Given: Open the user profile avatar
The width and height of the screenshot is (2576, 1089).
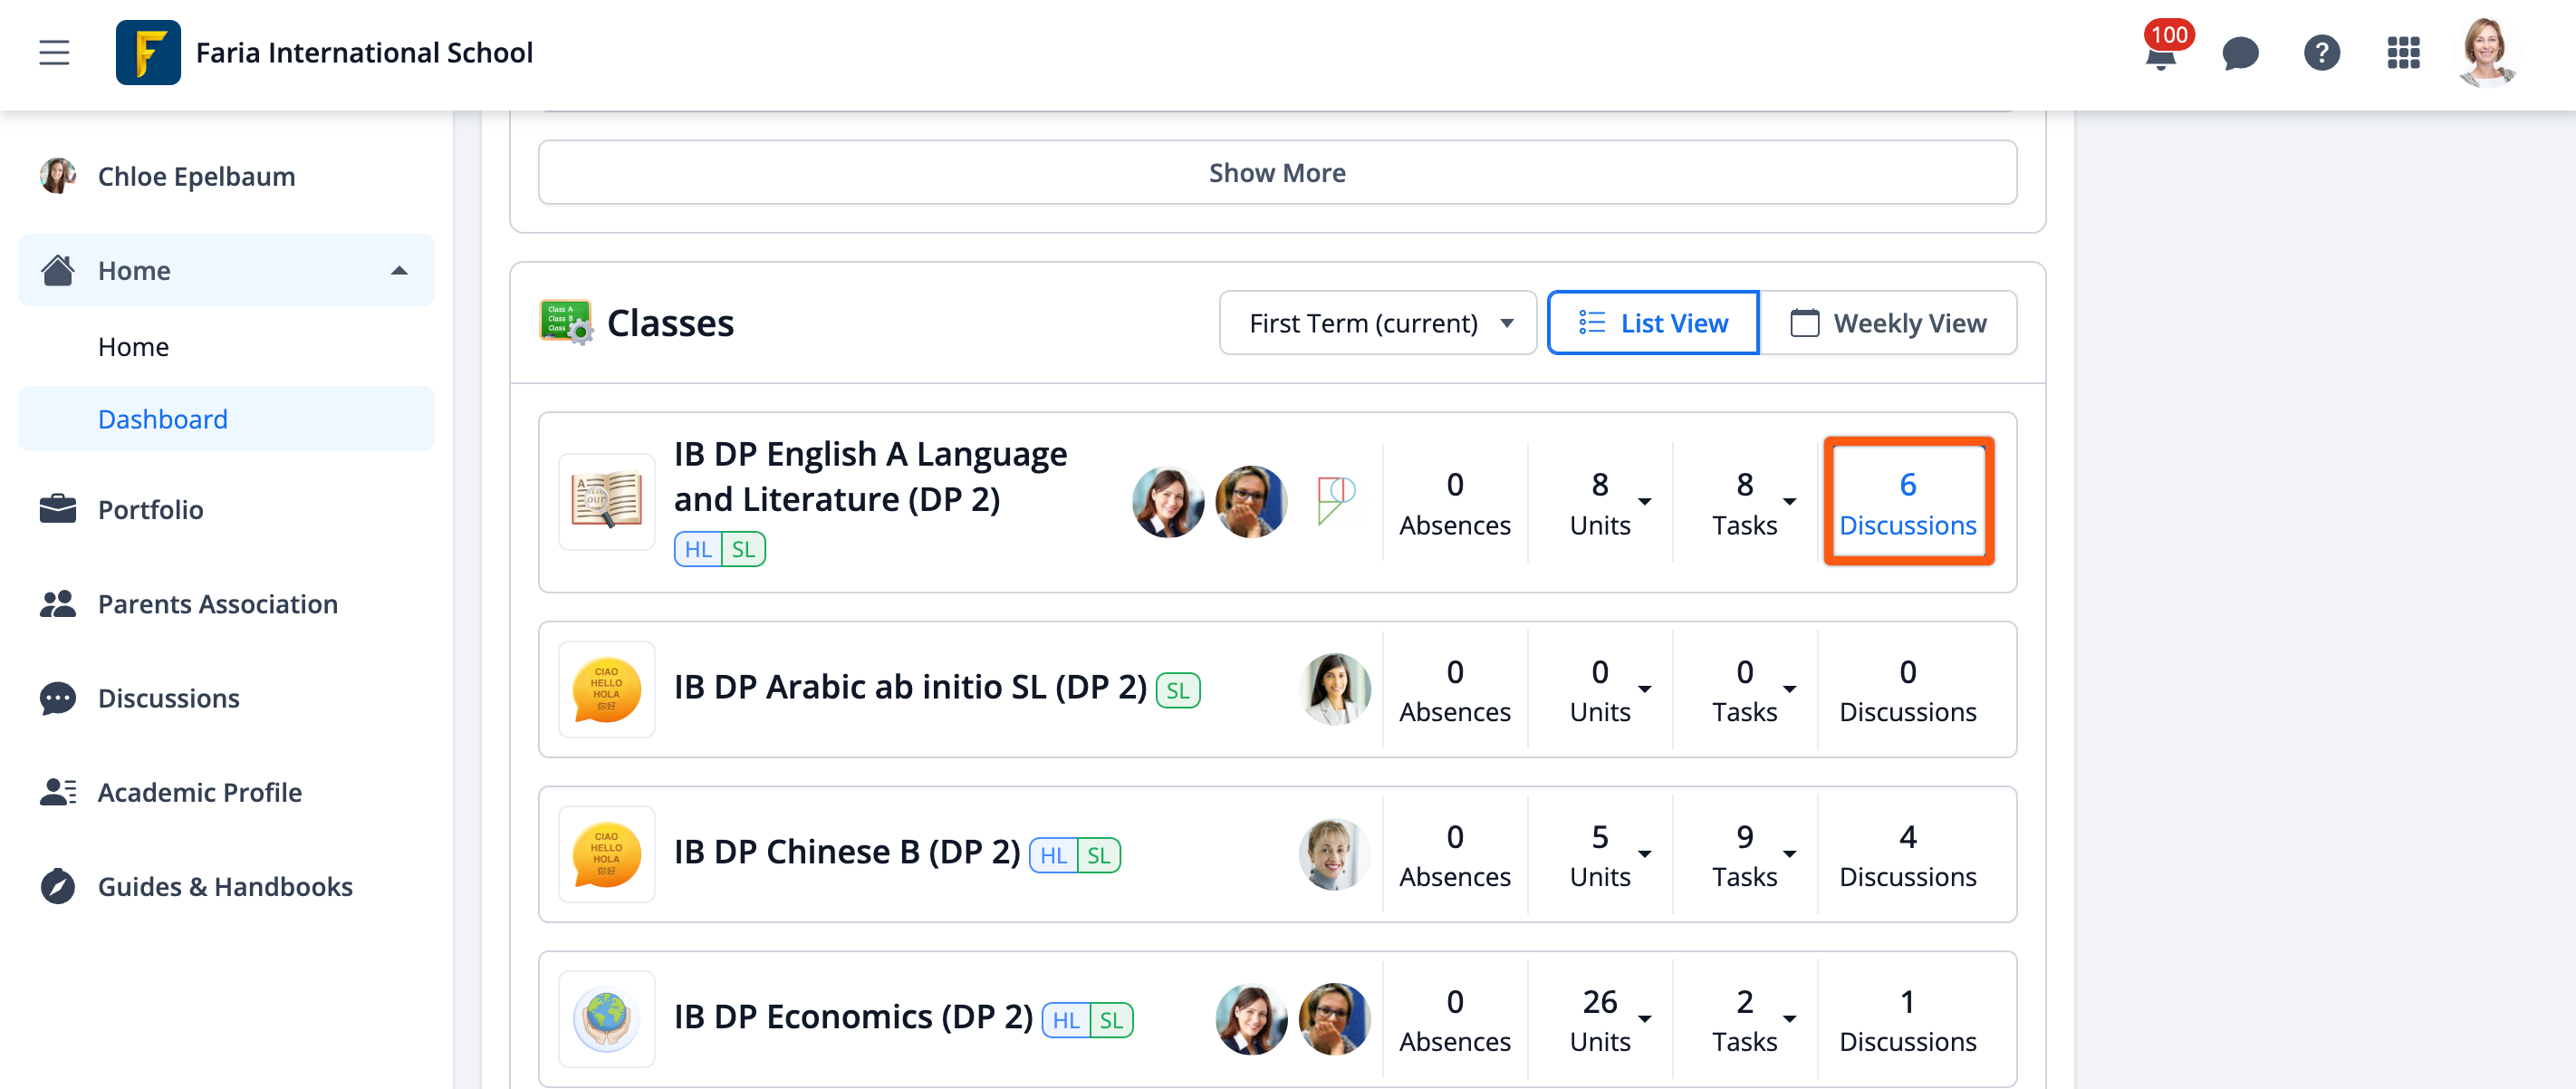Looking at the screenshot, I should point(2486,53).
